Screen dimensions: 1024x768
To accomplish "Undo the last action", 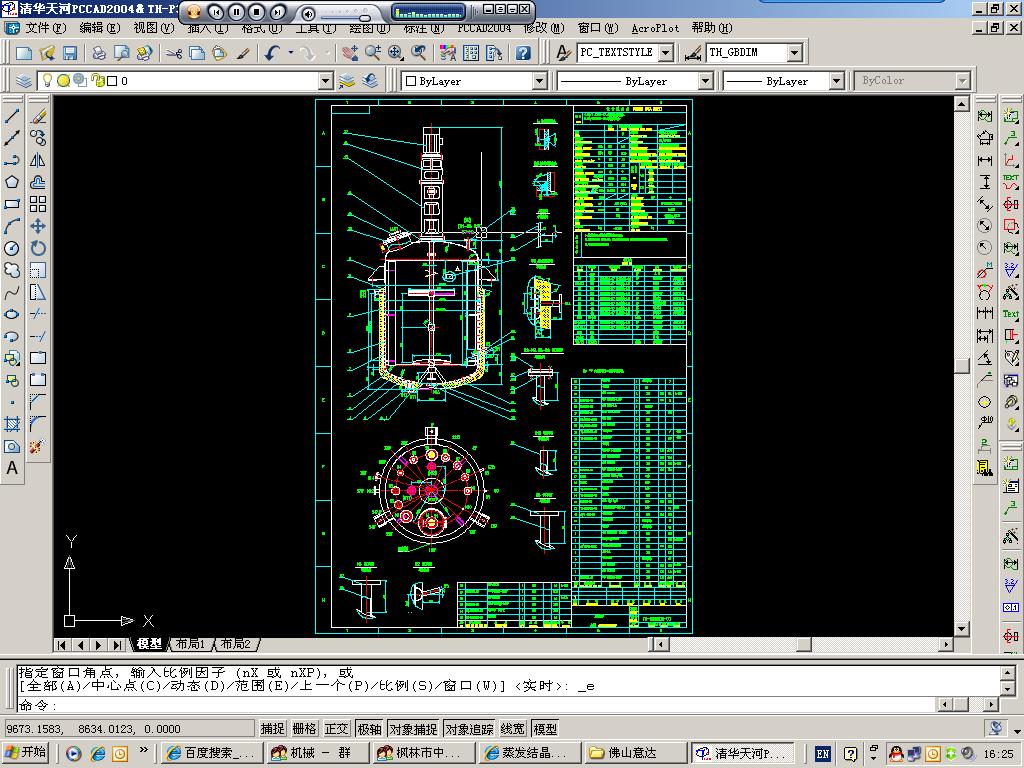I will coord(272,53).
